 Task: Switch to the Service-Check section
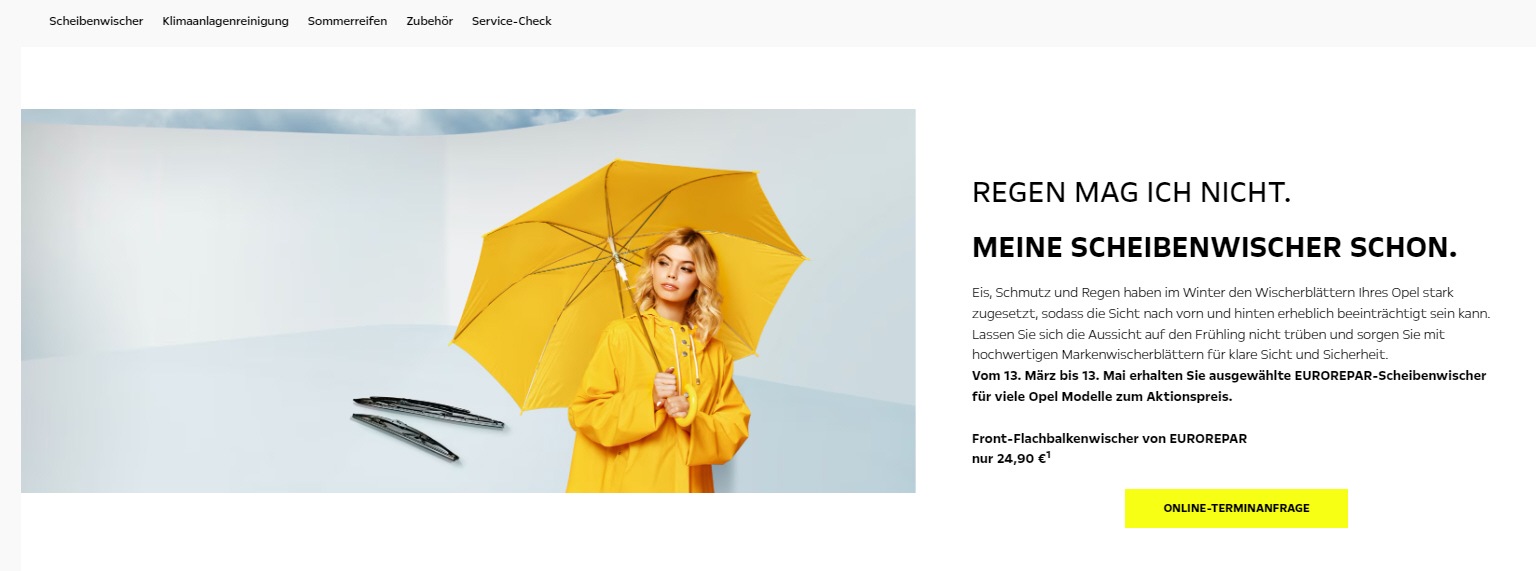point(511,21)
